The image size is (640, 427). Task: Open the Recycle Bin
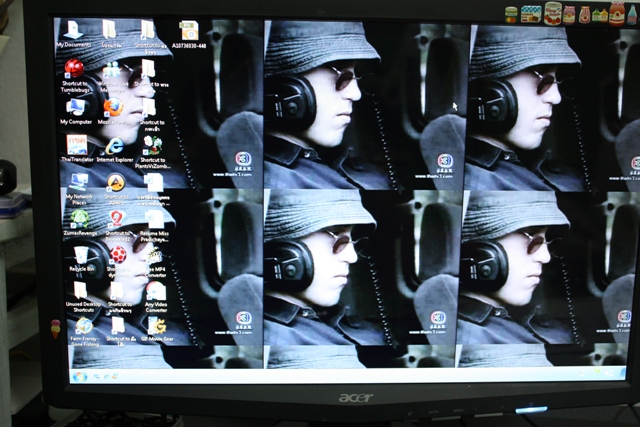coord(82,259)
